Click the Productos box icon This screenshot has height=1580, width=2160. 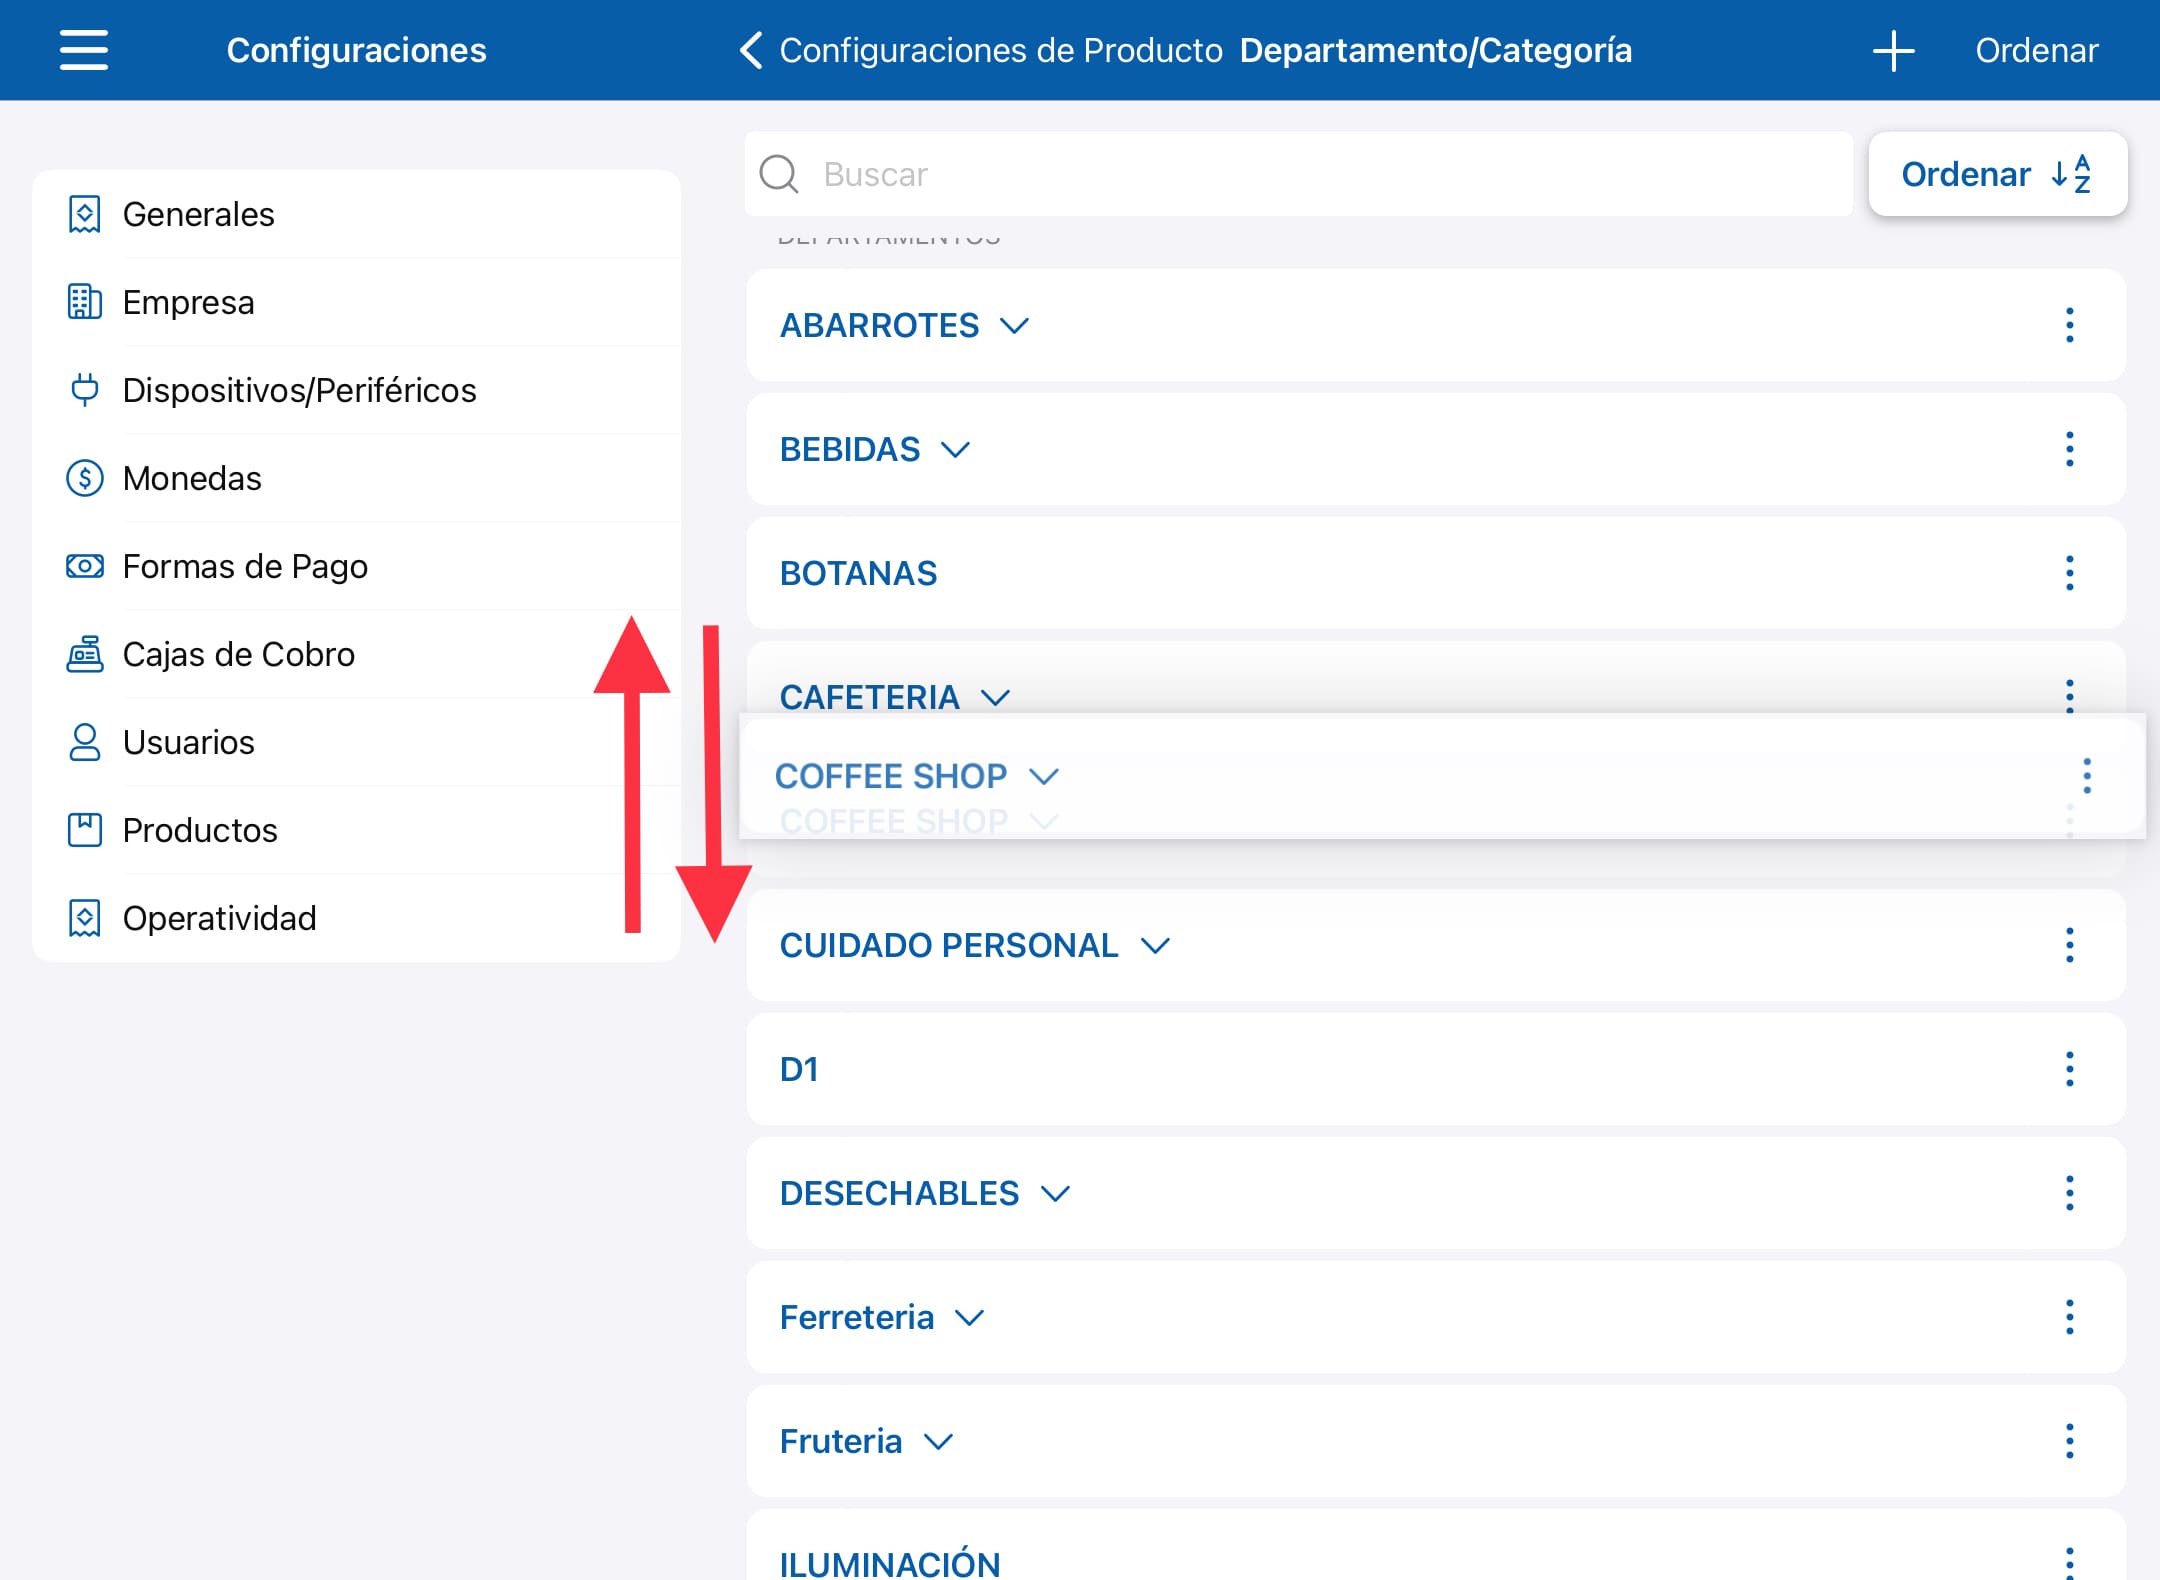85,830
